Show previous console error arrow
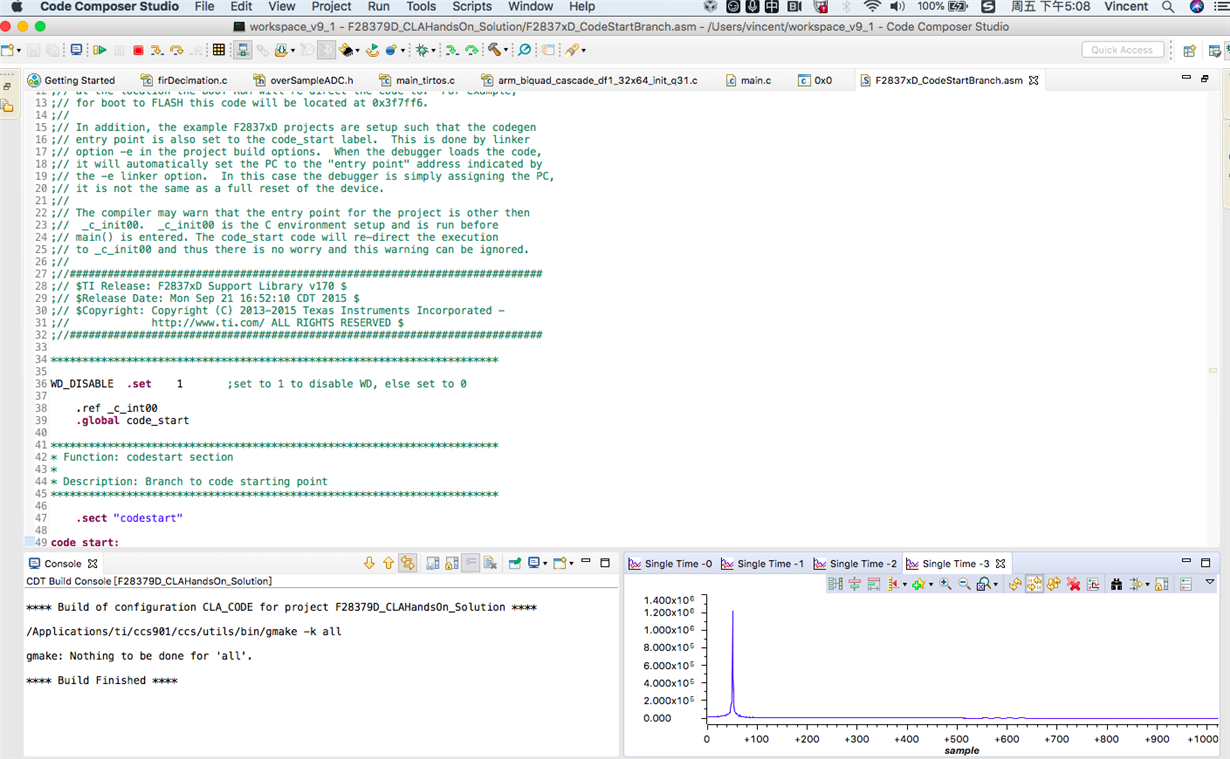Viewport: 1230px width, 759px height. (388, 563)
